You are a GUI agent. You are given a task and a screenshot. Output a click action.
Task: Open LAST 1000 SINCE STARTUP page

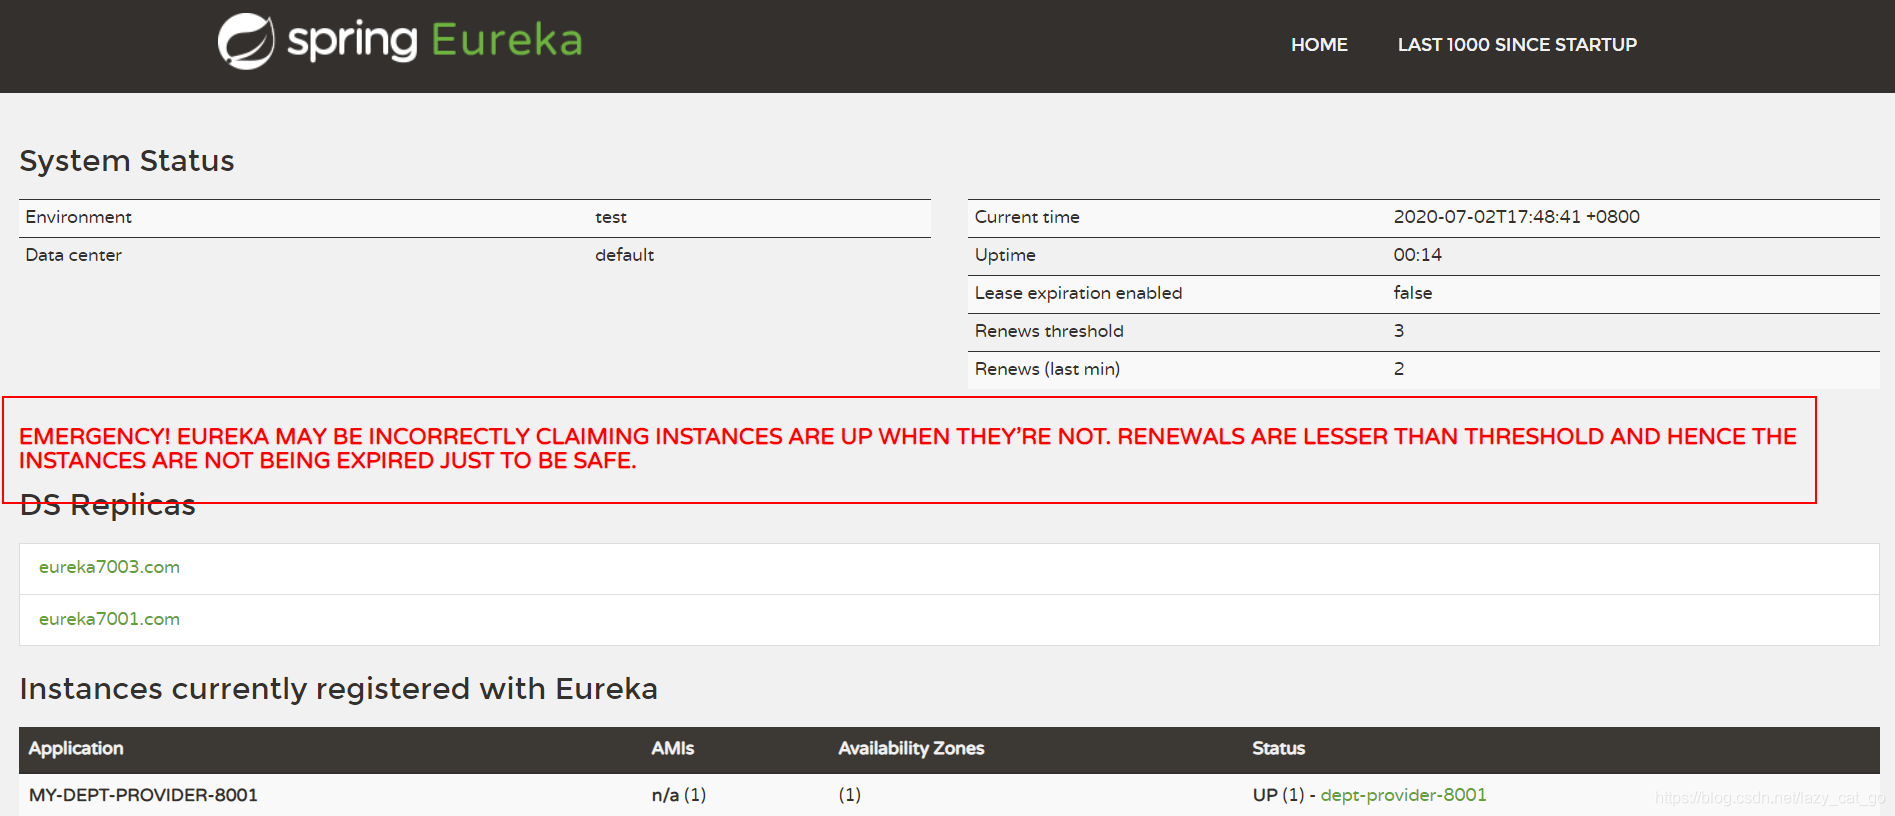click(1517, 45)
